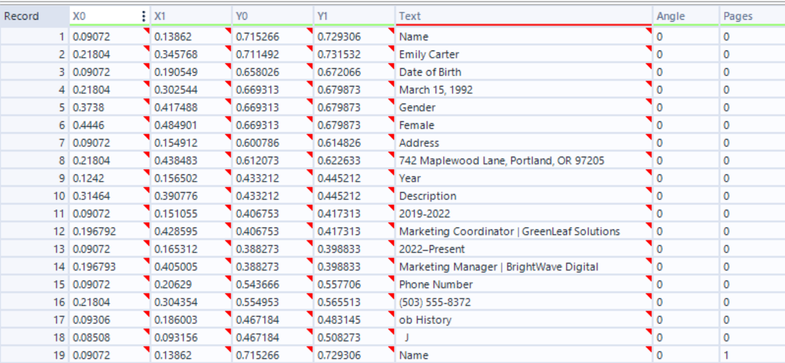
Task: Open the X0 column options menu
Action: [x=144, y=17]
